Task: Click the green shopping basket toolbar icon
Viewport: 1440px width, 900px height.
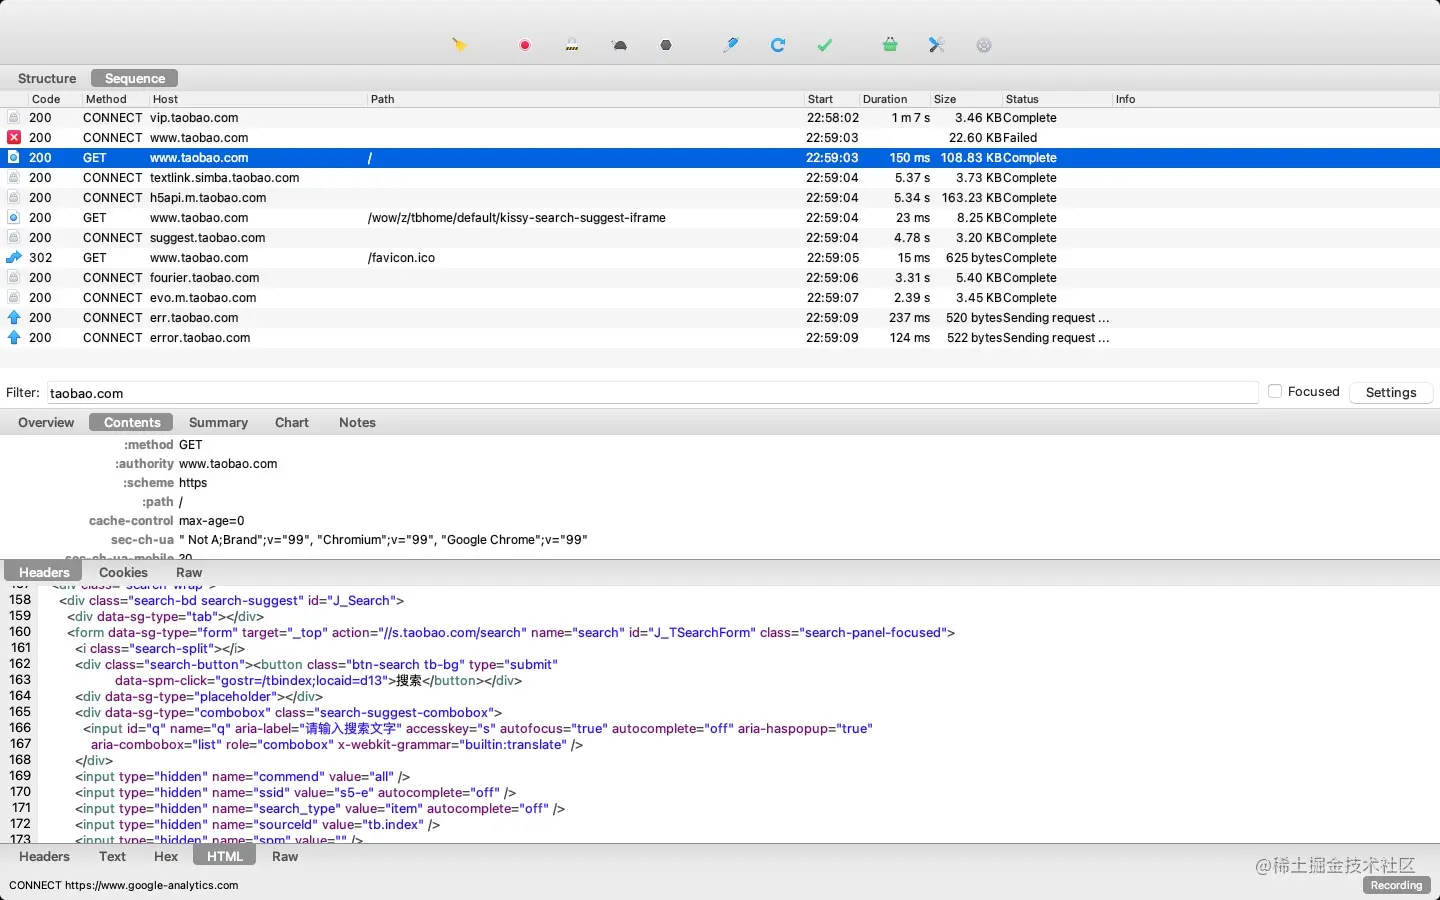Action: tap(890, 45)
